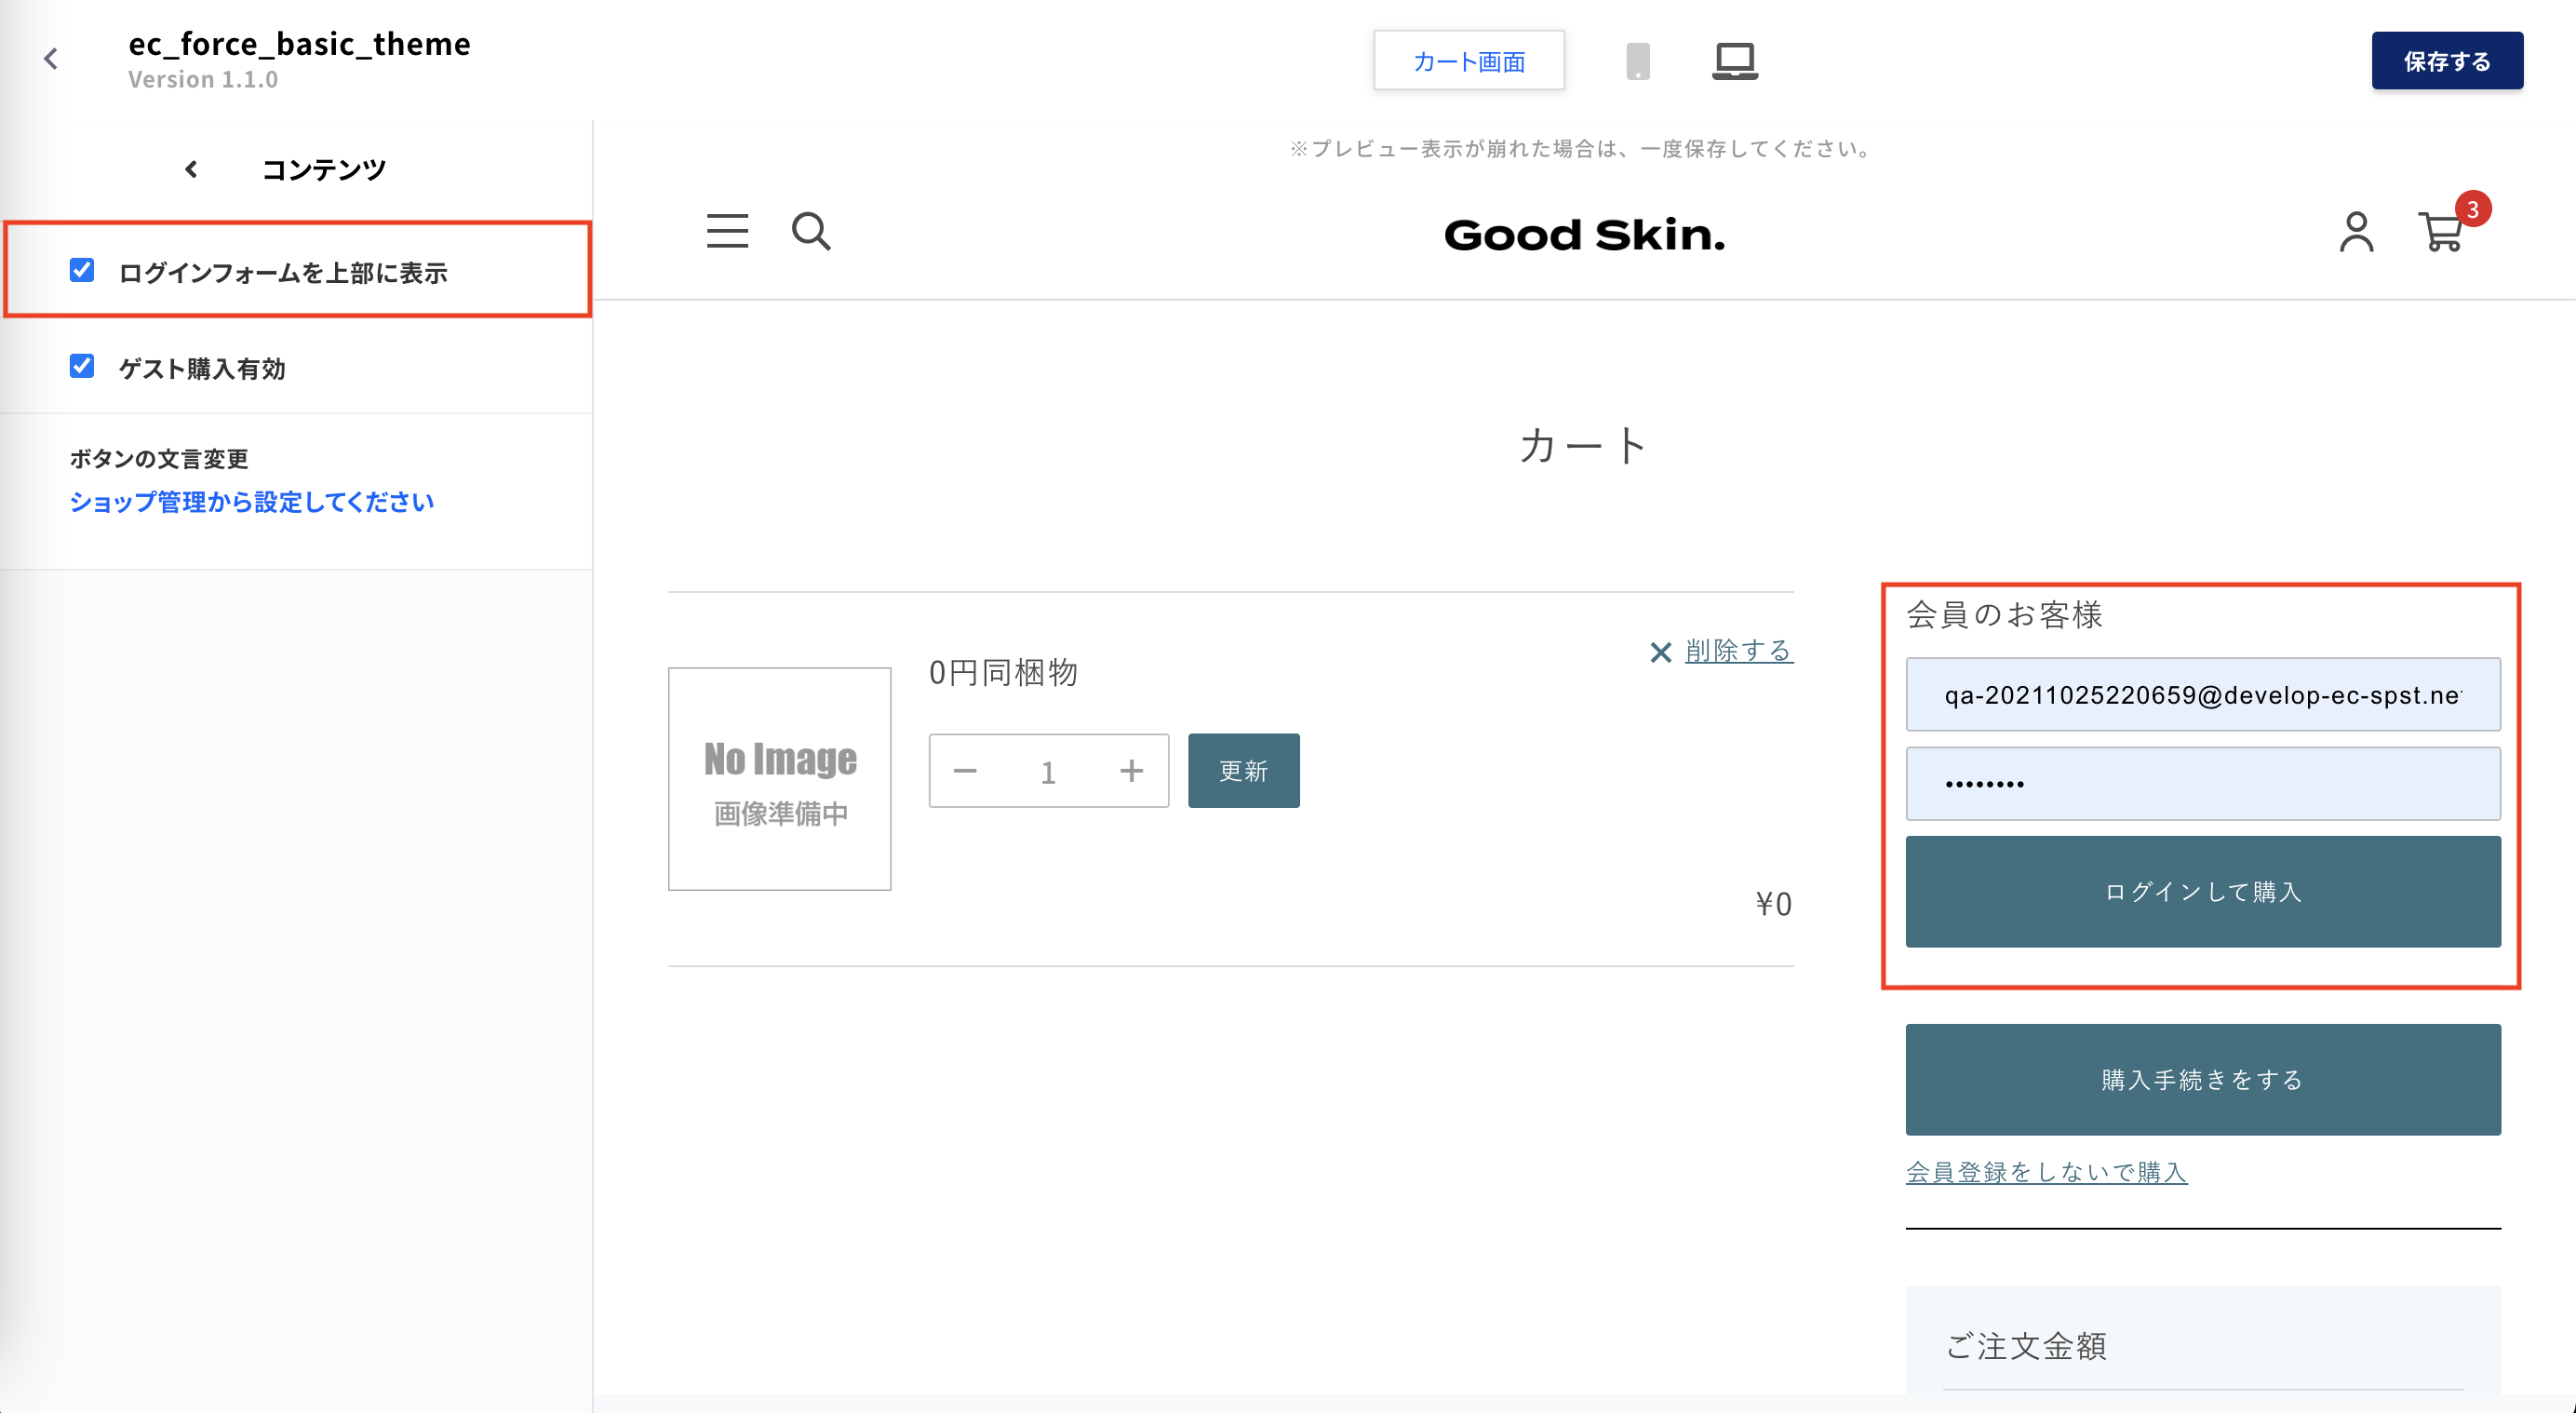Click the 更新 update button
The width and height of the screenshot is (2576, 1413).
[x=1243, y=771]
